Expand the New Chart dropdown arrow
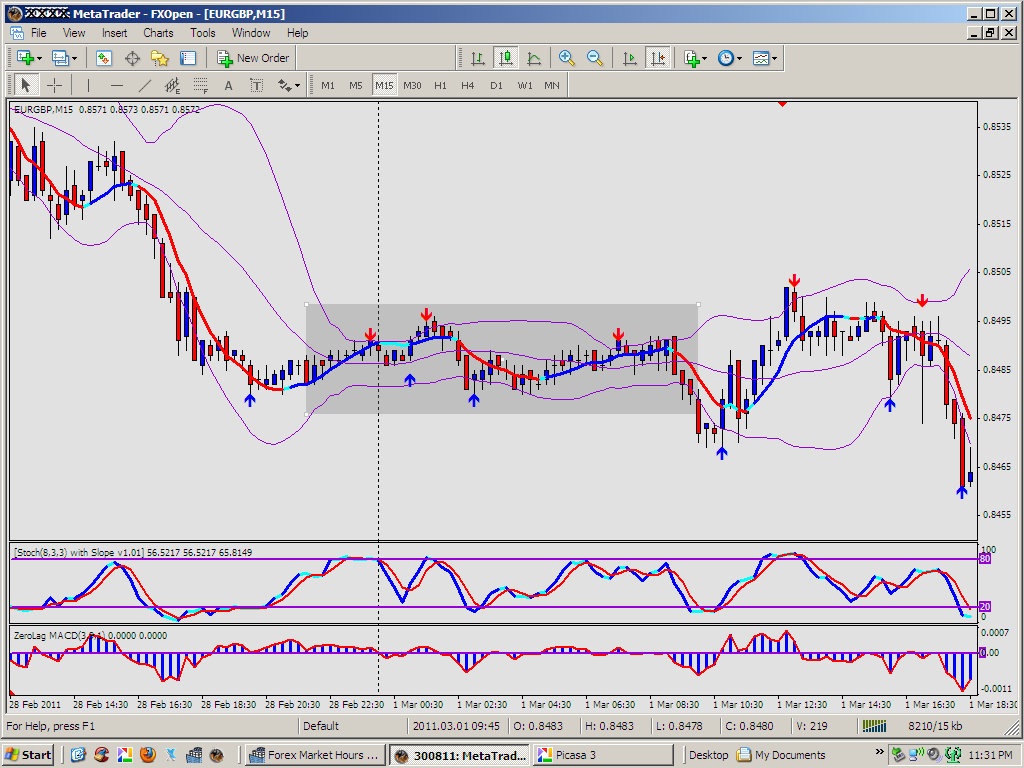Image resolution: width=1024 pixels, height=768 pixels. pyautogui.click(x=39, y=59)
